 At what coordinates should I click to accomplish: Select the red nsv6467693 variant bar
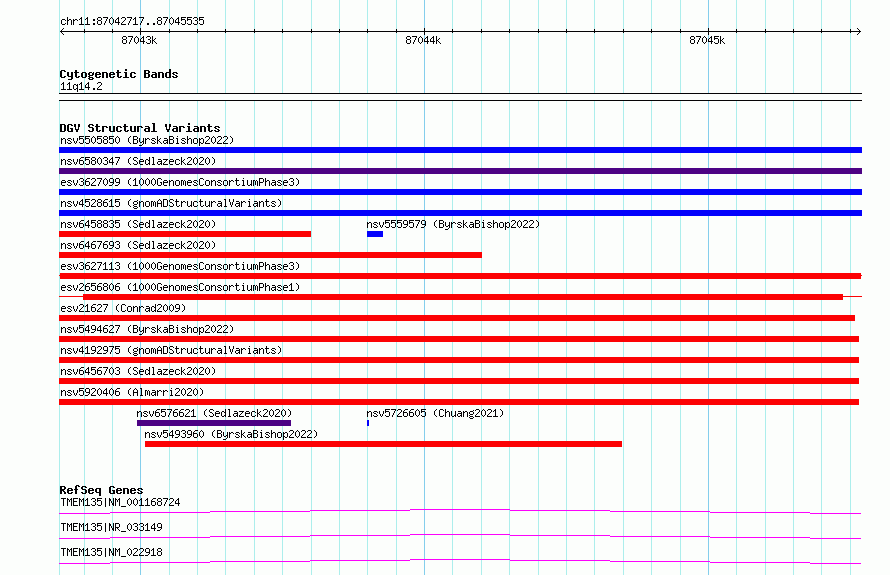click(270, 255)
